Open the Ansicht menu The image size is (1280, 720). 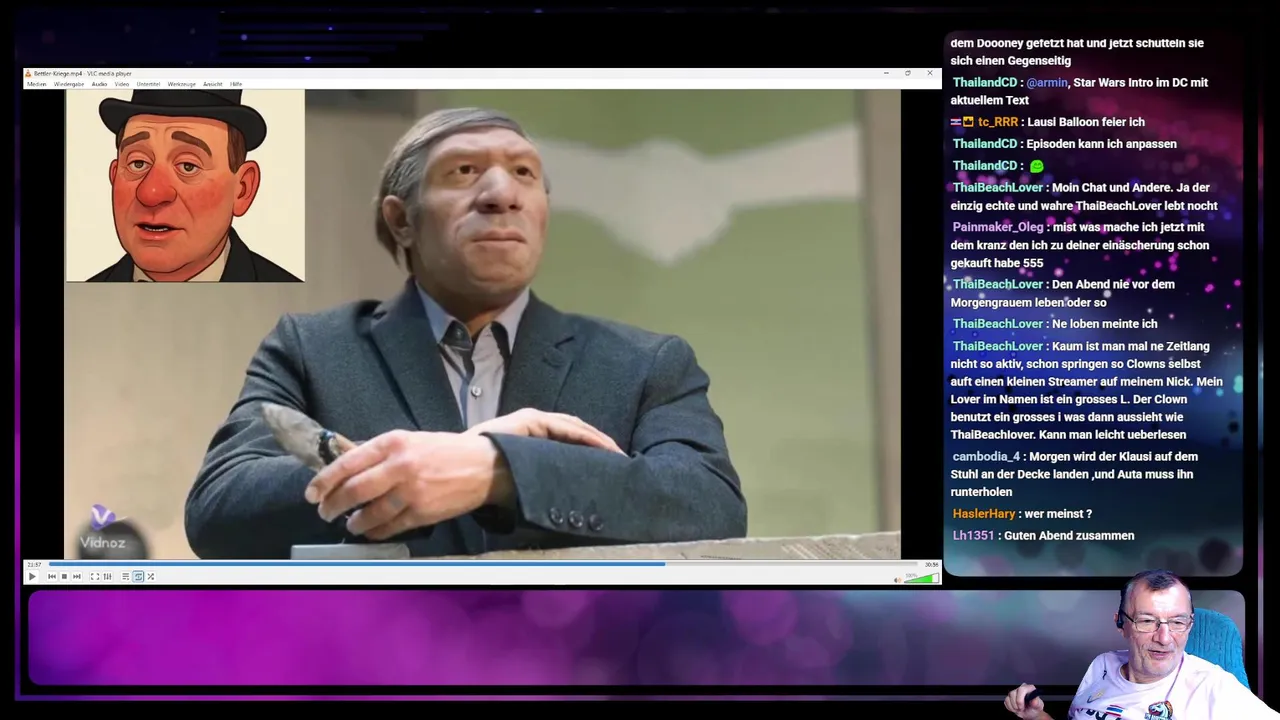tap(213, 84)
